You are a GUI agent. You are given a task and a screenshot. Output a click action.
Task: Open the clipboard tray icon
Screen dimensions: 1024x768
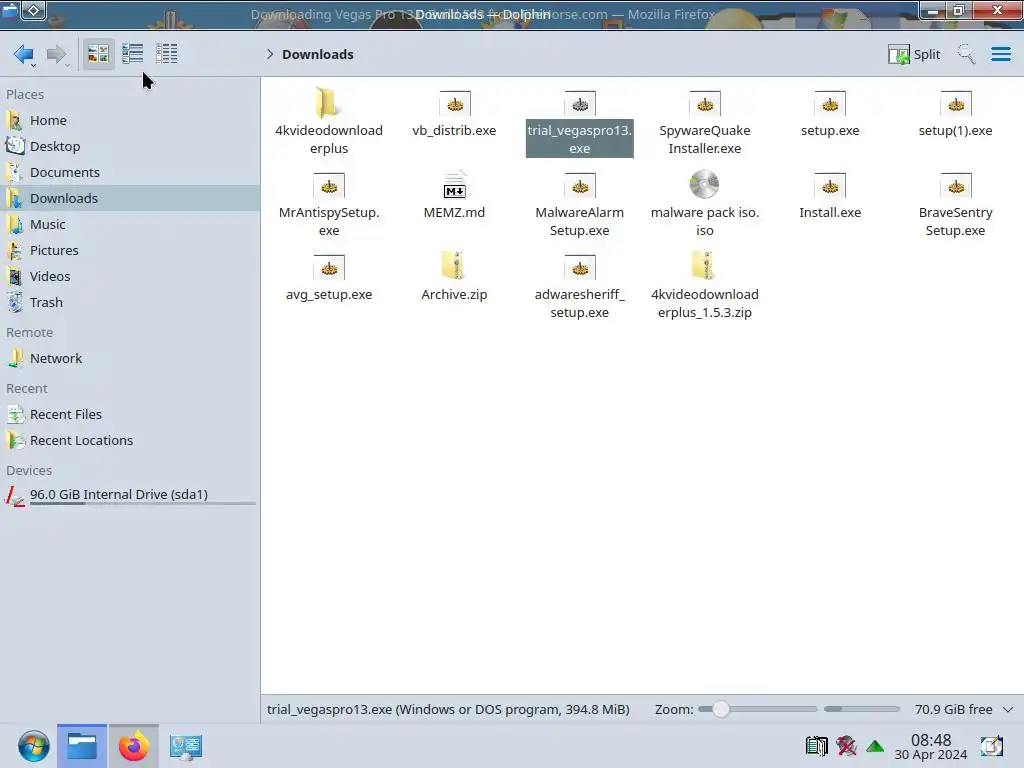[x=816, y=746]
